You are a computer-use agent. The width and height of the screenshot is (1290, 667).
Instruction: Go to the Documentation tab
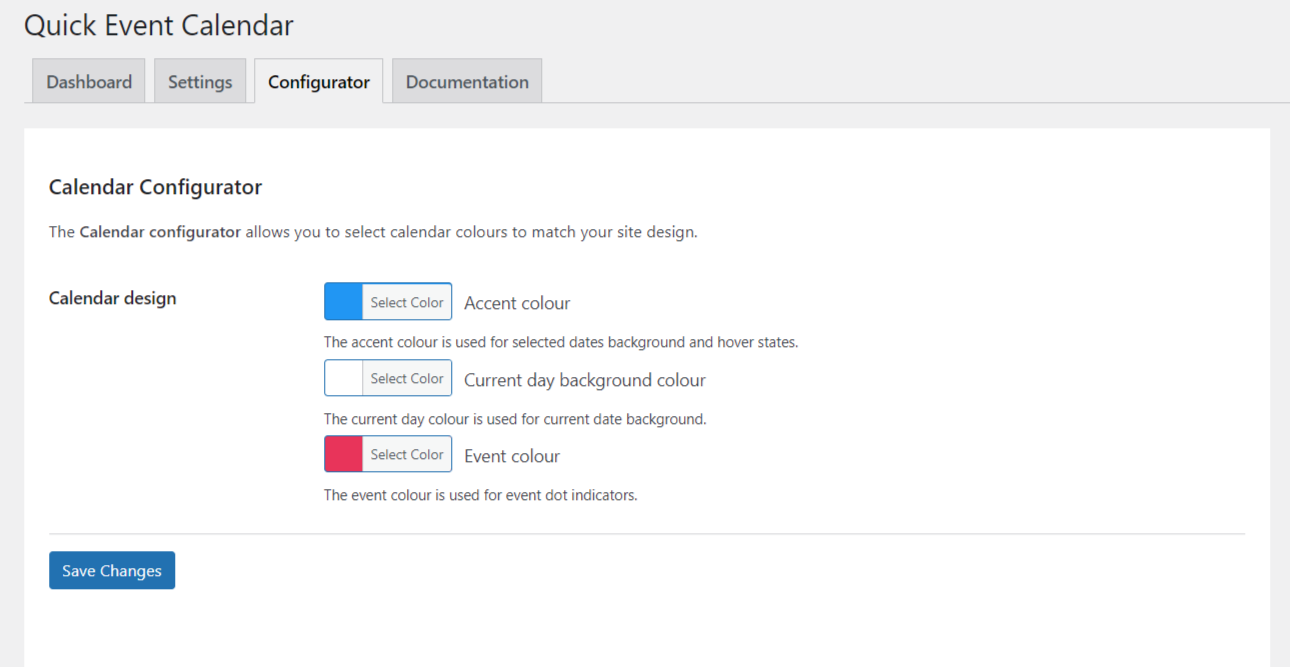(x=467, y=81)
